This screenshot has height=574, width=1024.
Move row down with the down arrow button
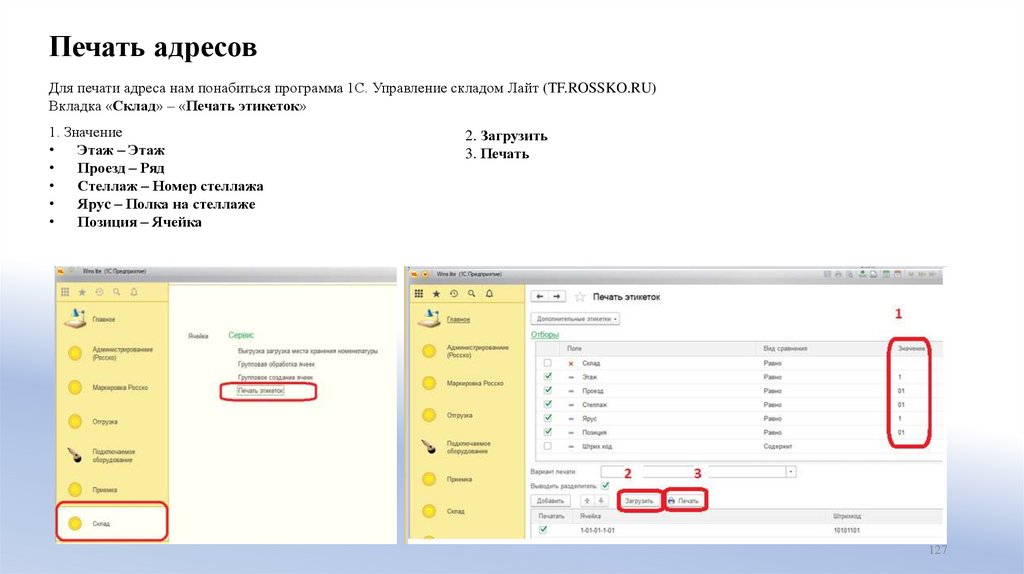tap(601, 501)
